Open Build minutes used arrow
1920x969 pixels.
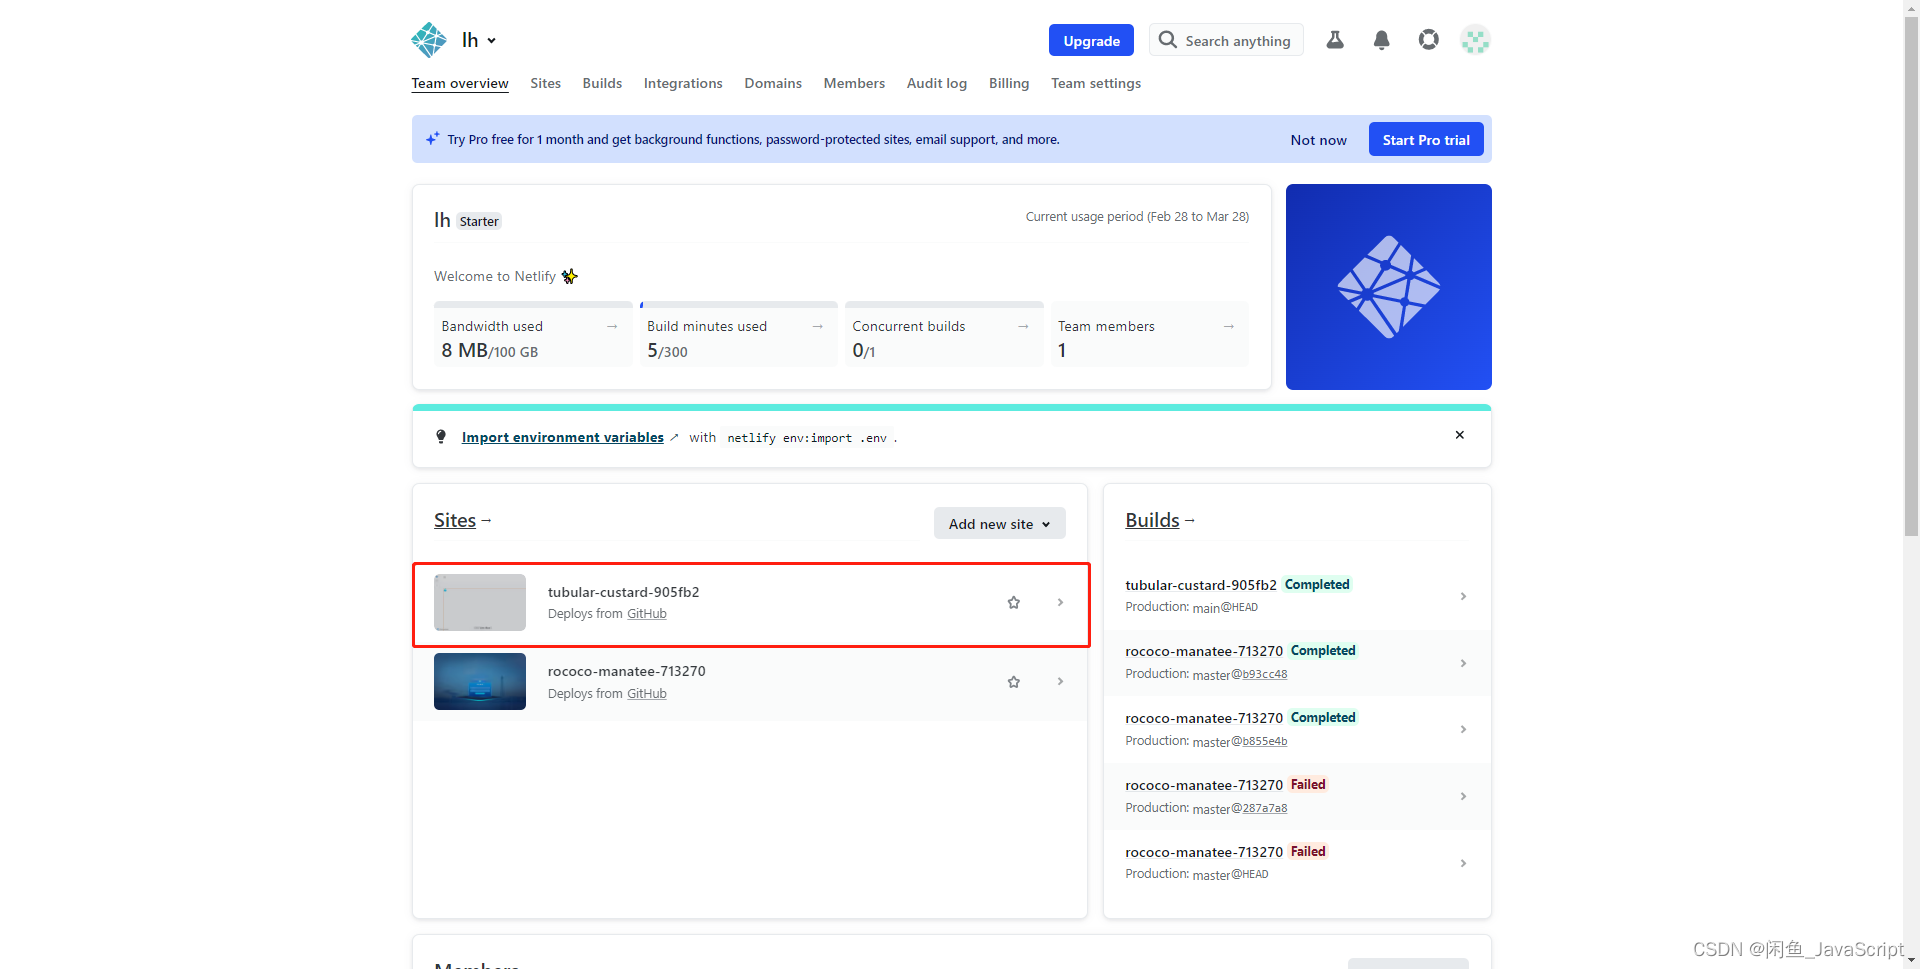pos(817,326)
